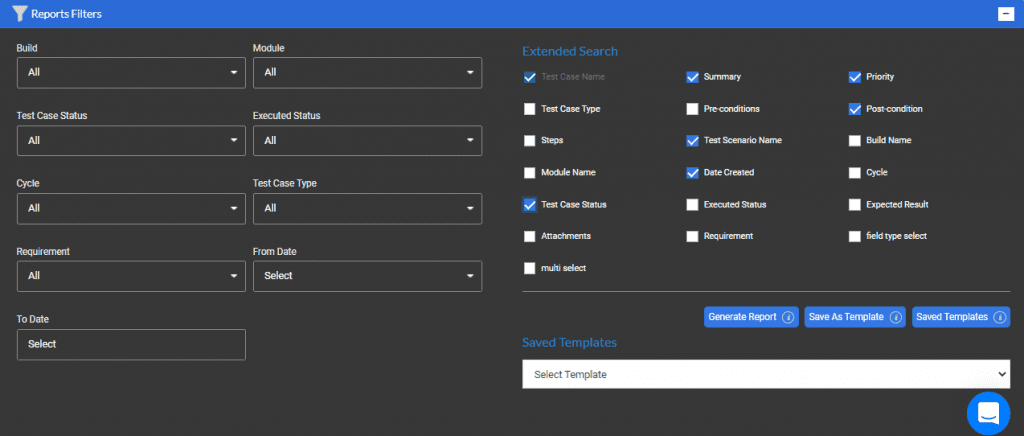The width and height of the screenshot is (1024, 436).
Task: Expand the Executed Status filter dropdown
Action: click(368, 140)
